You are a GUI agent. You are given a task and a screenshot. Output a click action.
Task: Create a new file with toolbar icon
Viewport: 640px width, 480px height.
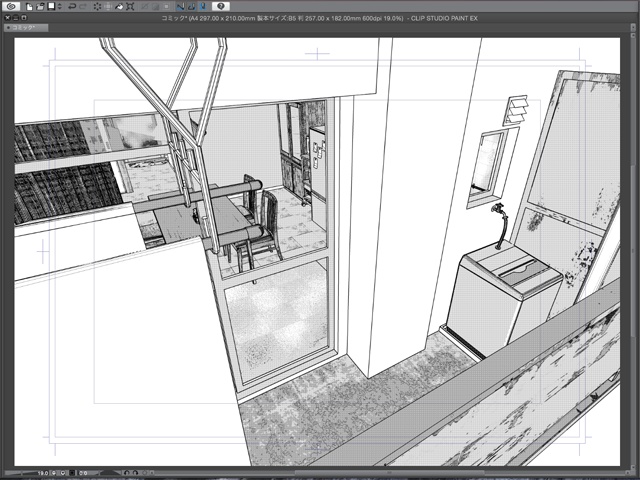(29, 7)
